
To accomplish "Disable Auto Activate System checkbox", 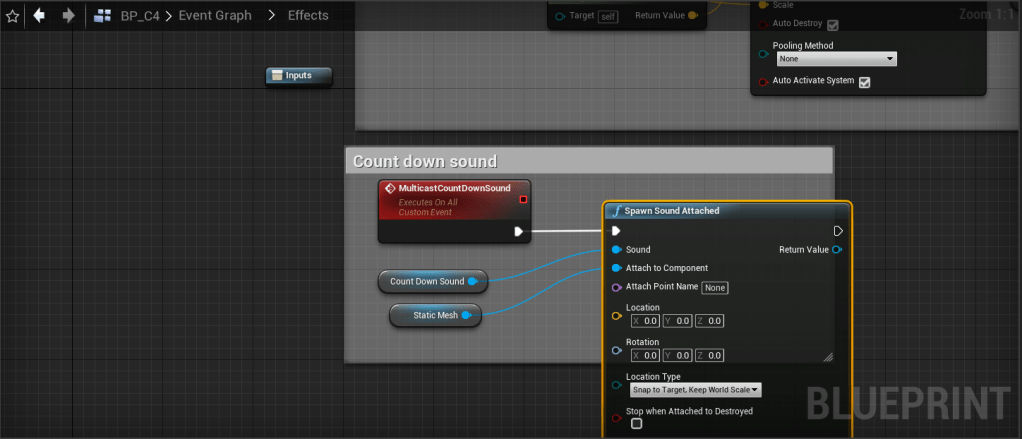I will click(x=865, y=82).
